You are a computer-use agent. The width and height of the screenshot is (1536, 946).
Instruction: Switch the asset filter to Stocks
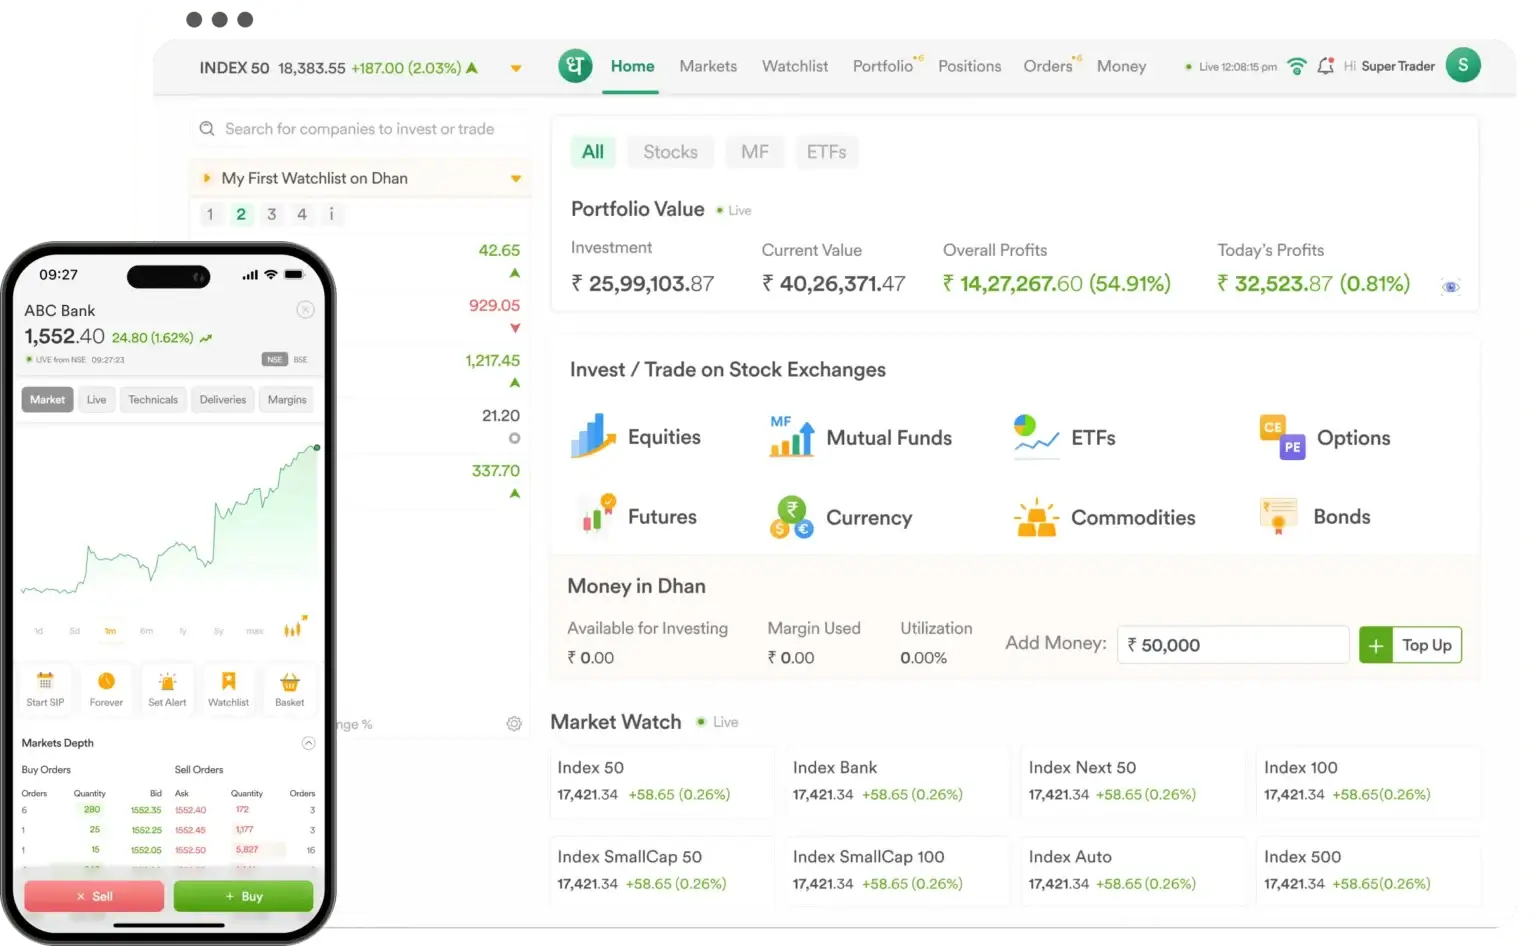coord(670,151)
